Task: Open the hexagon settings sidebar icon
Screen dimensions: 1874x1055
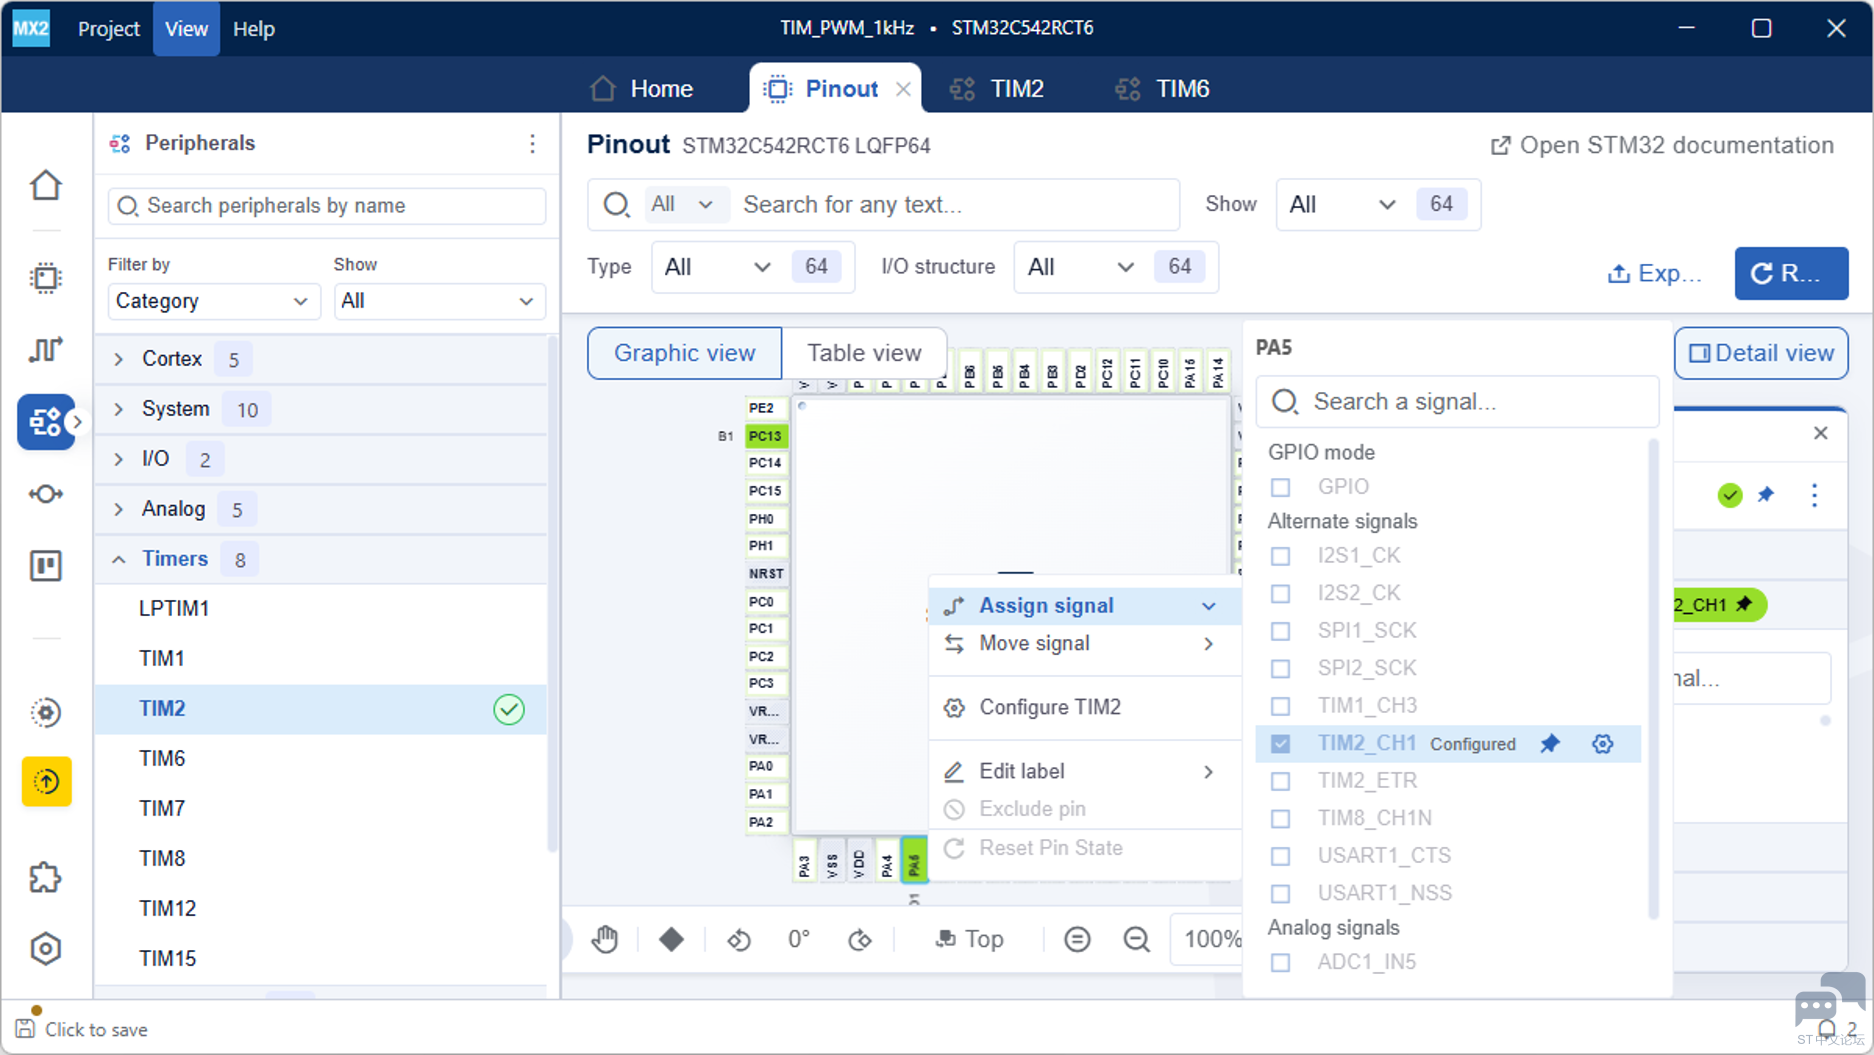Action: point(46,949)
